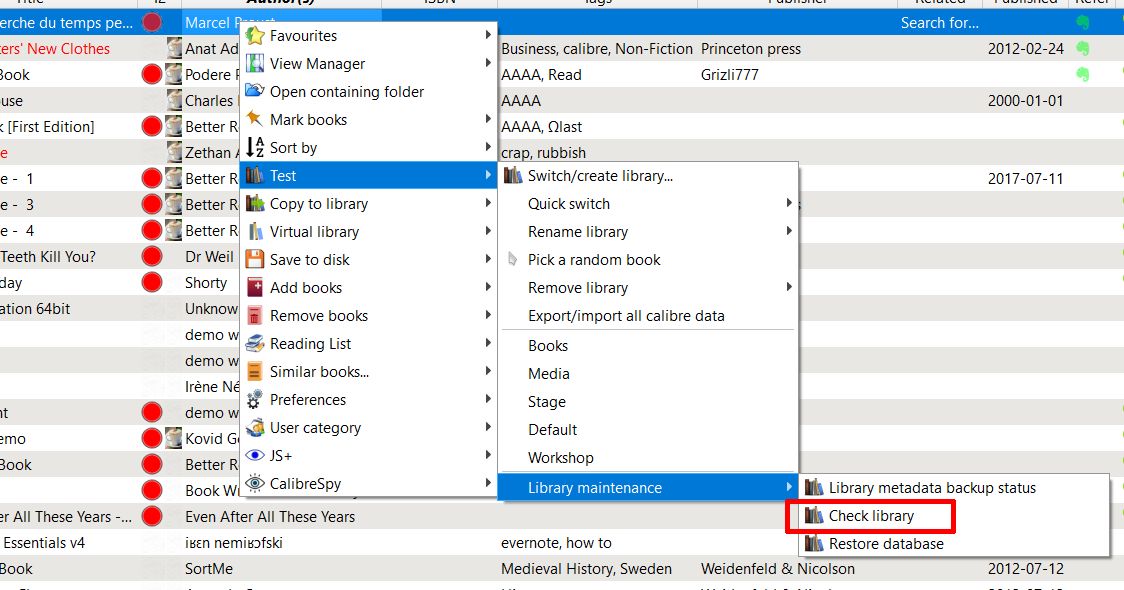The height and width of the screenshot is (590, 1124).
Task: Expand the Rename library submenu arrow
Action: click(789, 232)
